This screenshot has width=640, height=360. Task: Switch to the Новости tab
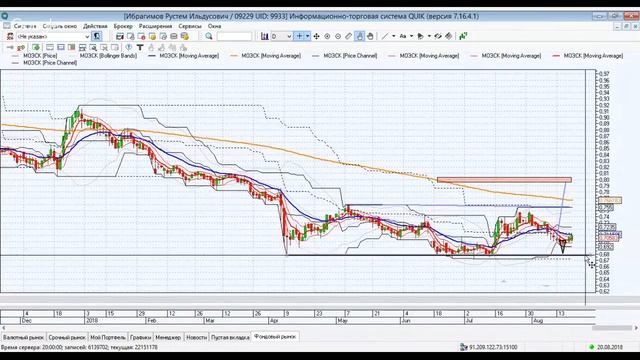coord(196,338)
